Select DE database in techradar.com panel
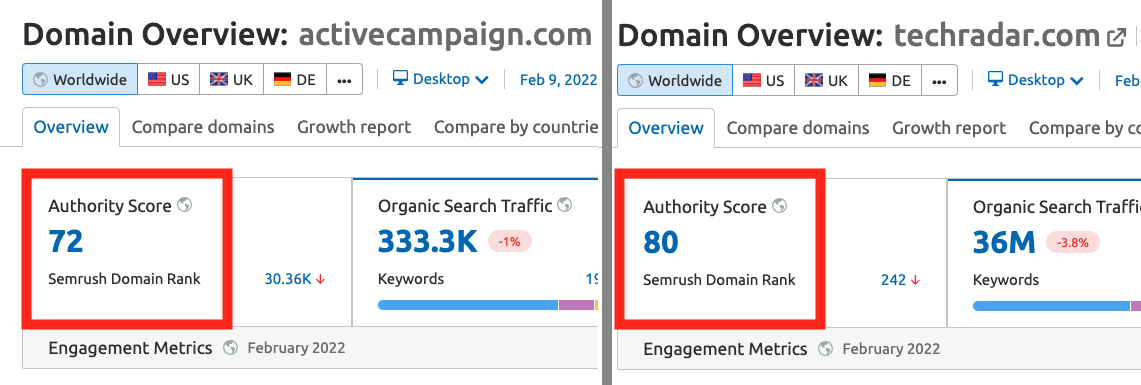Screen dimensions: 1141x385 tap(890, 80)
